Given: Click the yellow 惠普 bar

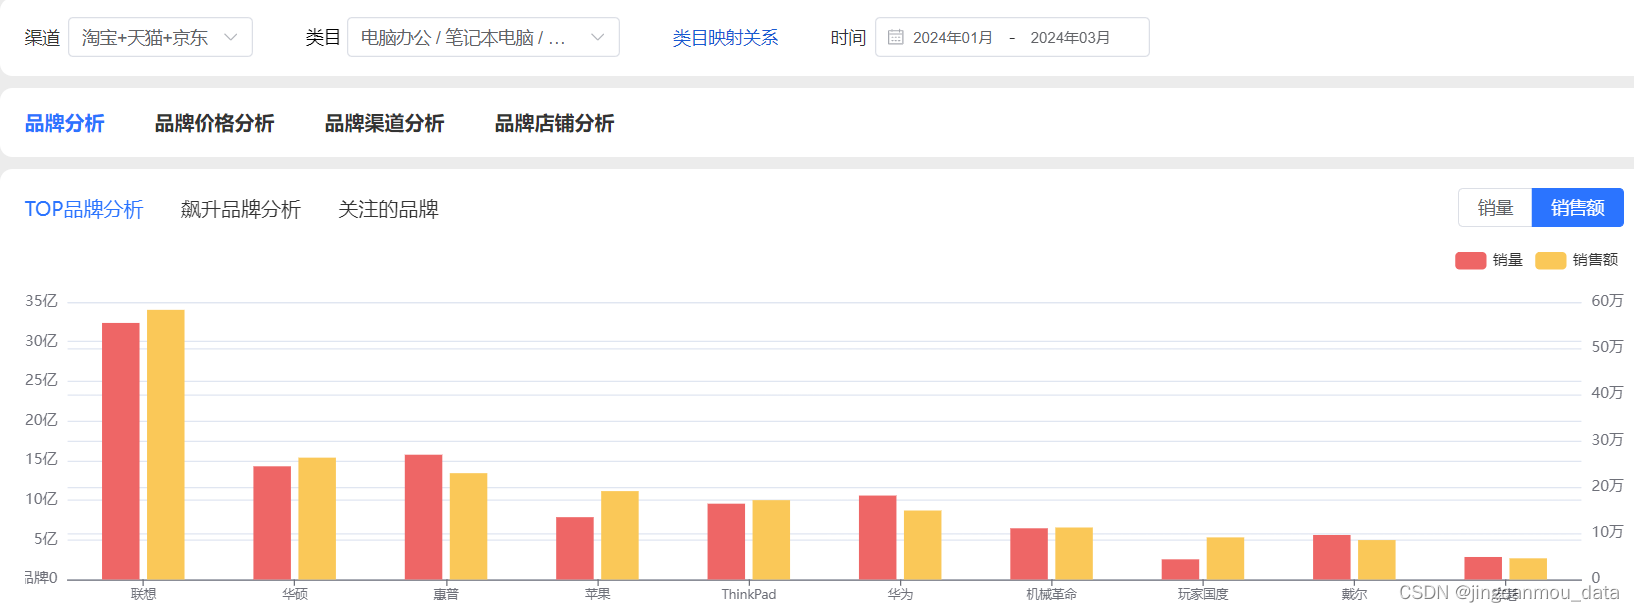Looking at the screenshot, I should (469, 526).
